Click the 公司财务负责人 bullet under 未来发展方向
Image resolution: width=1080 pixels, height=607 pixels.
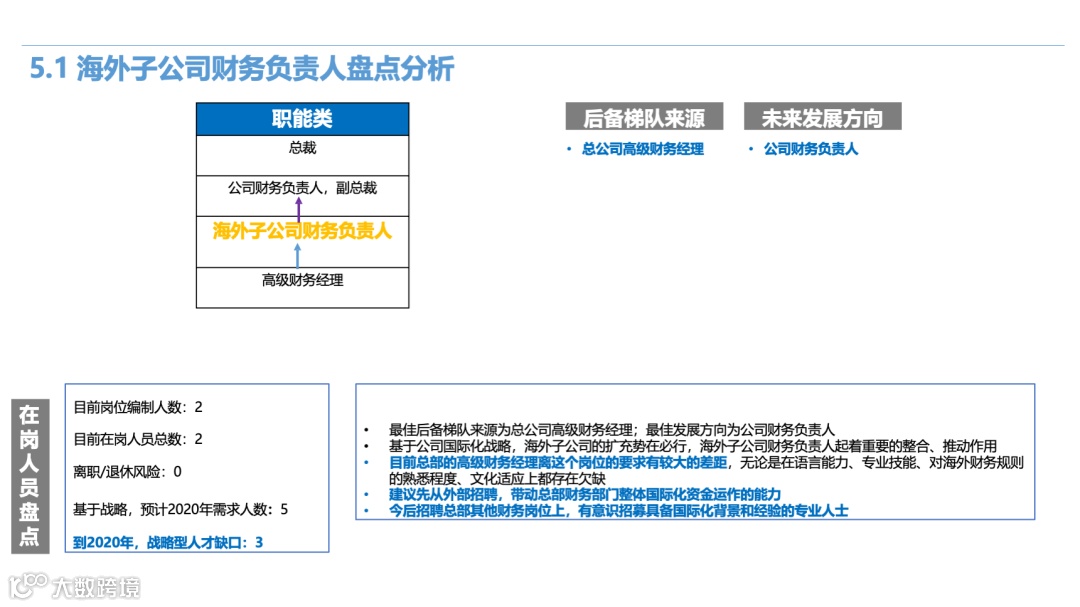point(811,149)
